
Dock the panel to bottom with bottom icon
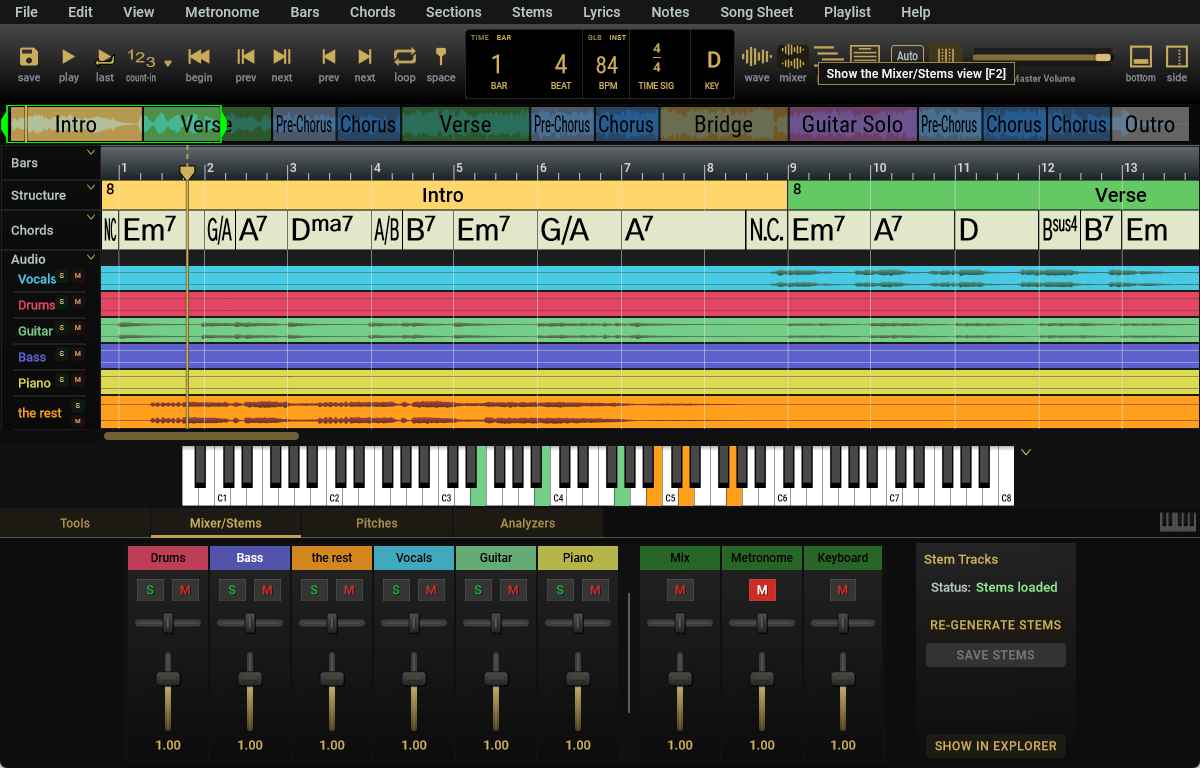point(1141,57)
